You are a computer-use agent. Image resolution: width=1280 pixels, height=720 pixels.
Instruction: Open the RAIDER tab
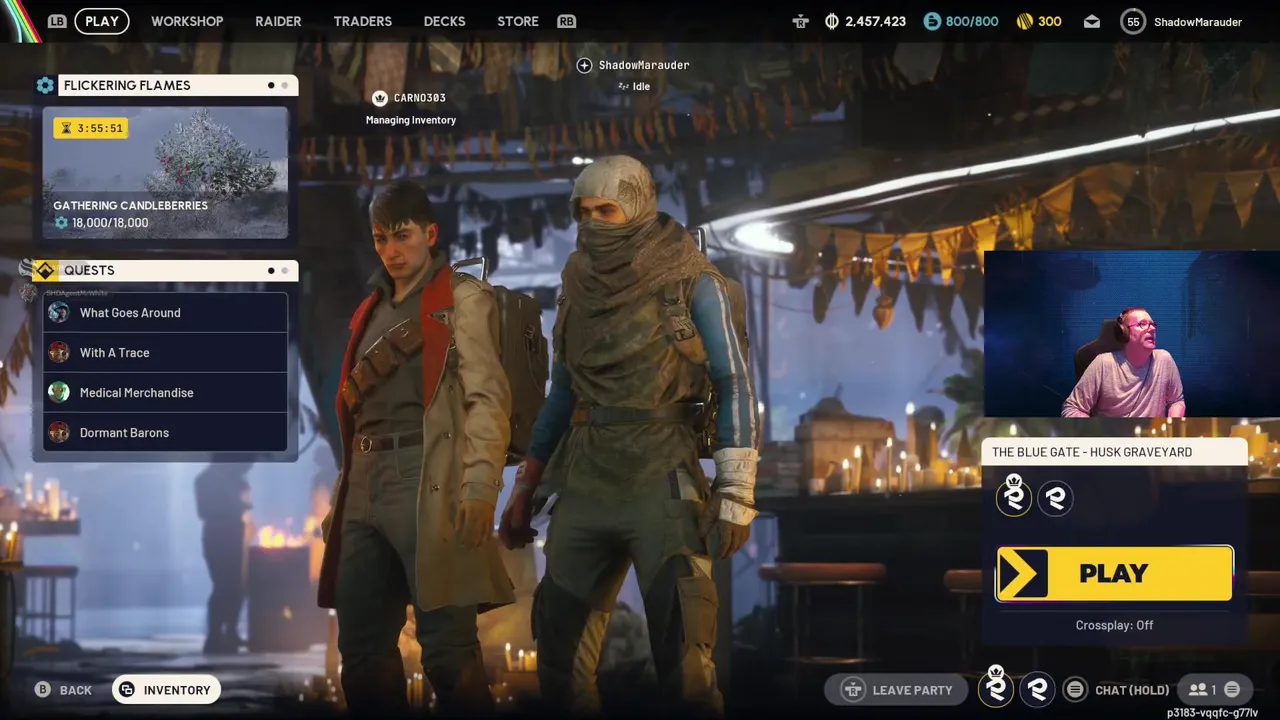coord(278,21)
